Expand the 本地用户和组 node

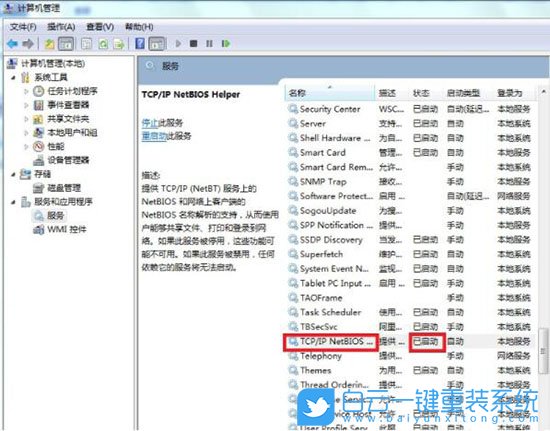pyautogui.click(x=26, y=133)
